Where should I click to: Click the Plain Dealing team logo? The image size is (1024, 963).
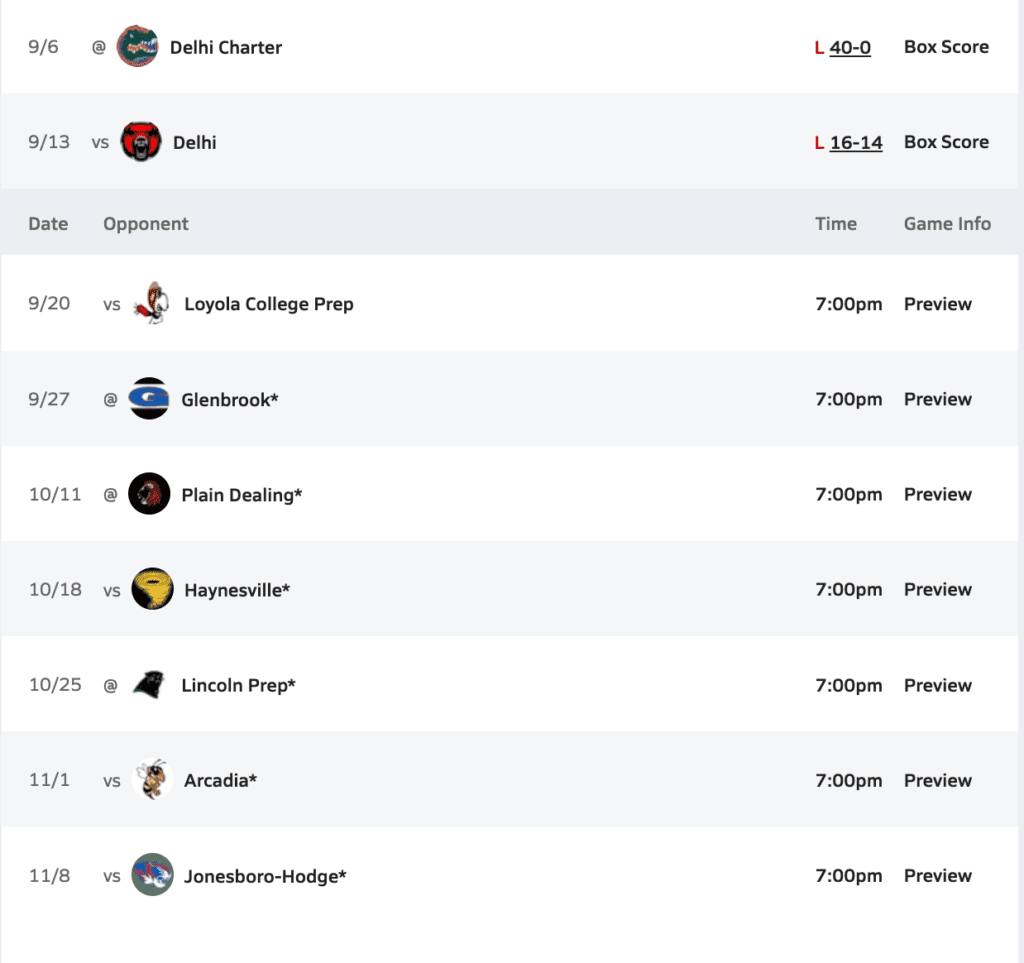pos(149,494)
